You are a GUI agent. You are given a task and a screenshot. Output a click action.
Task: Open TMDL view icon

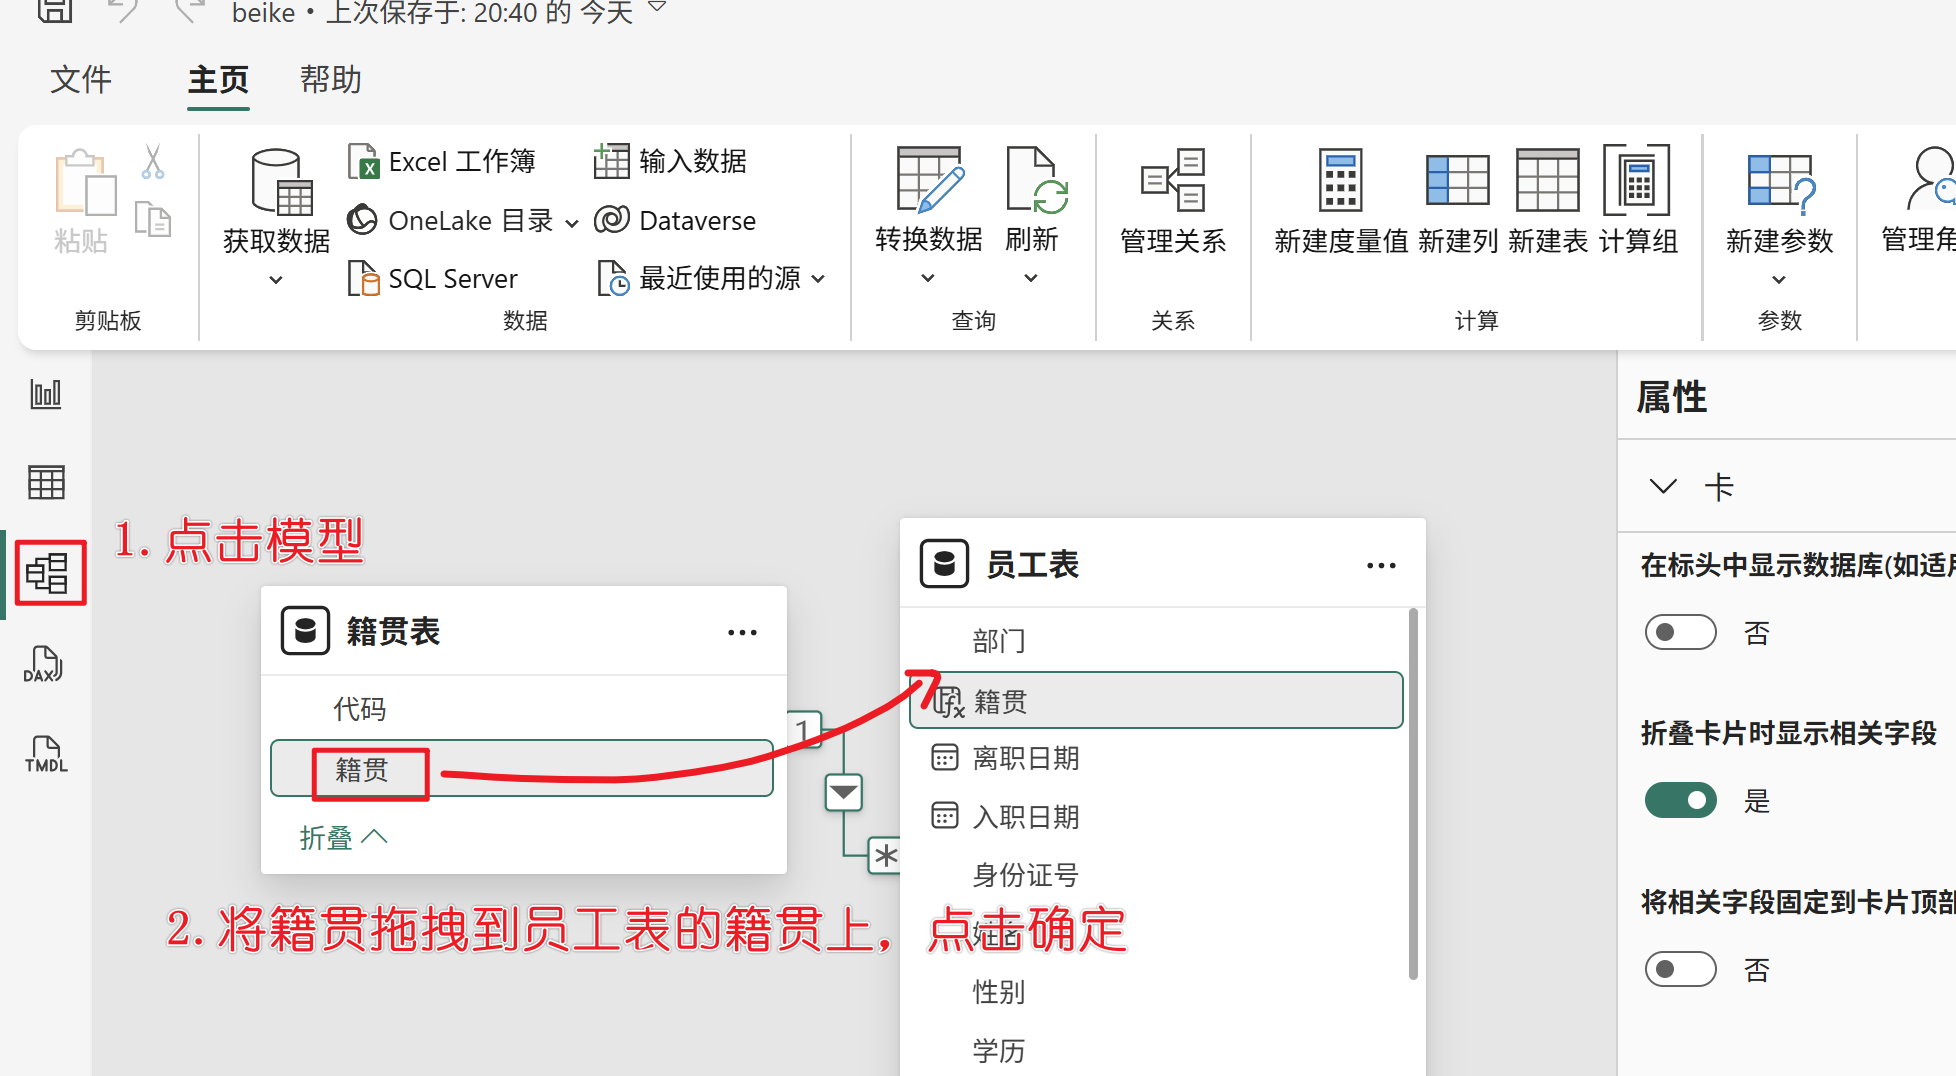click(x=46, y=754)
